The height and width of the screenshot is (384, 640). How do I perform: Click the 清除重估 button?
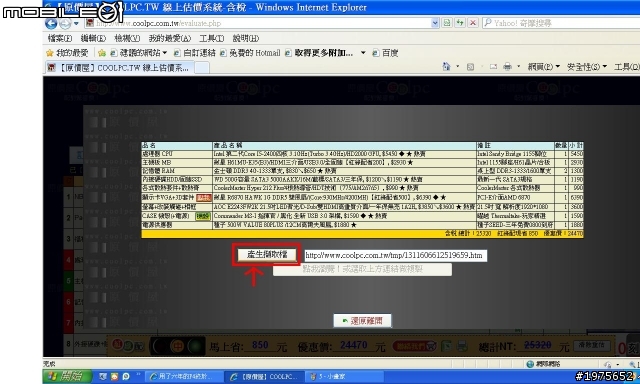click(591, 345)
